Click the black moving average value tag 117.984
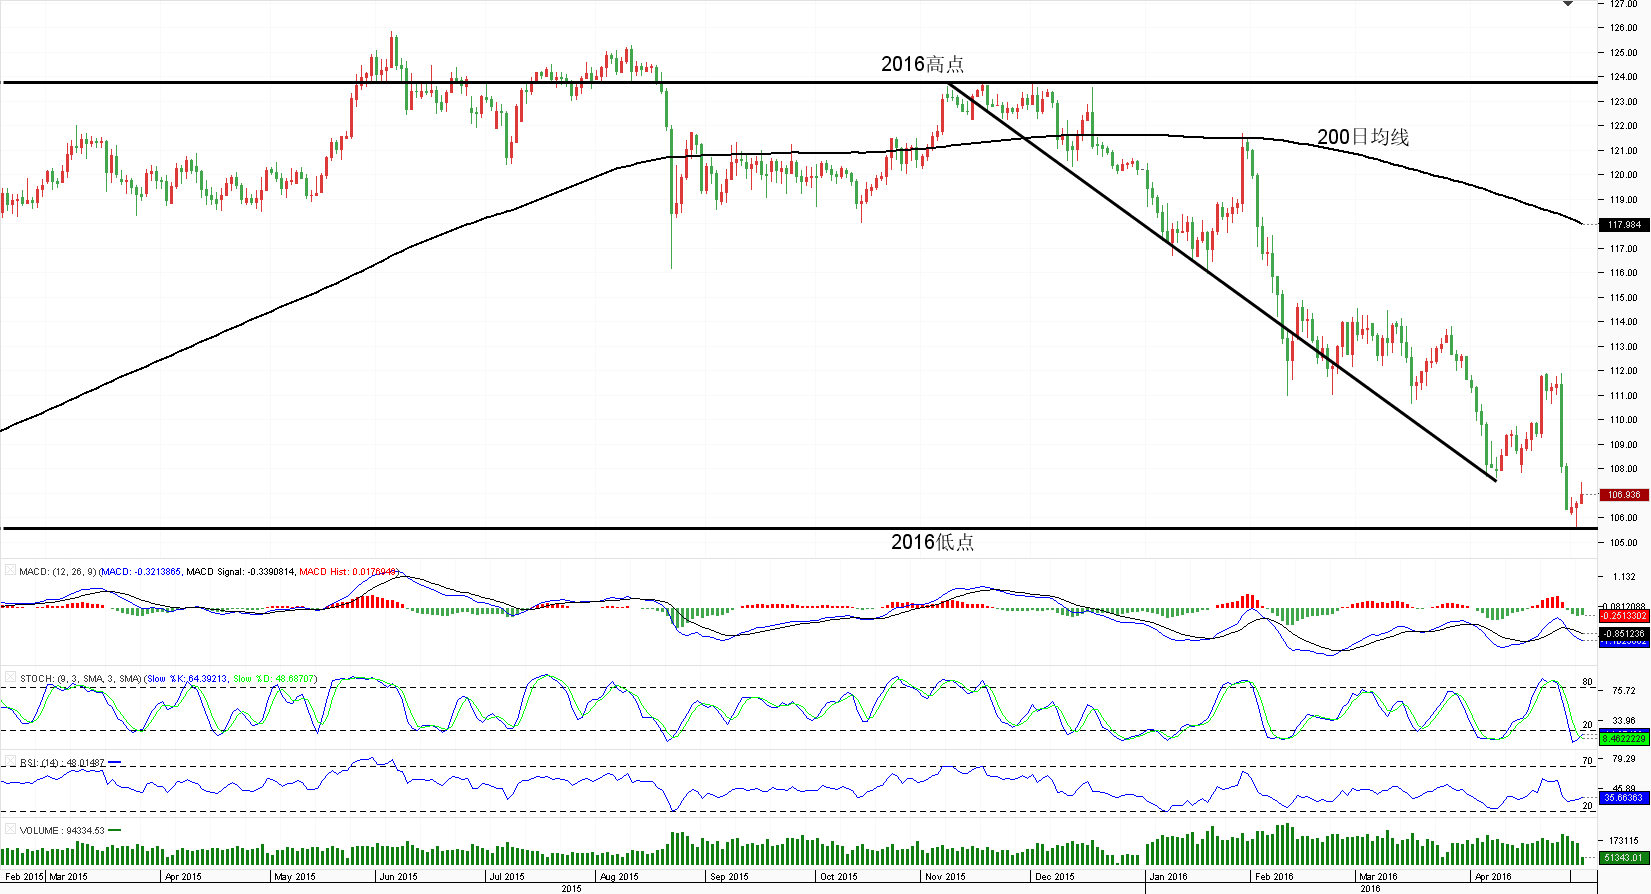1651x894 pixels. (1624, 225)
